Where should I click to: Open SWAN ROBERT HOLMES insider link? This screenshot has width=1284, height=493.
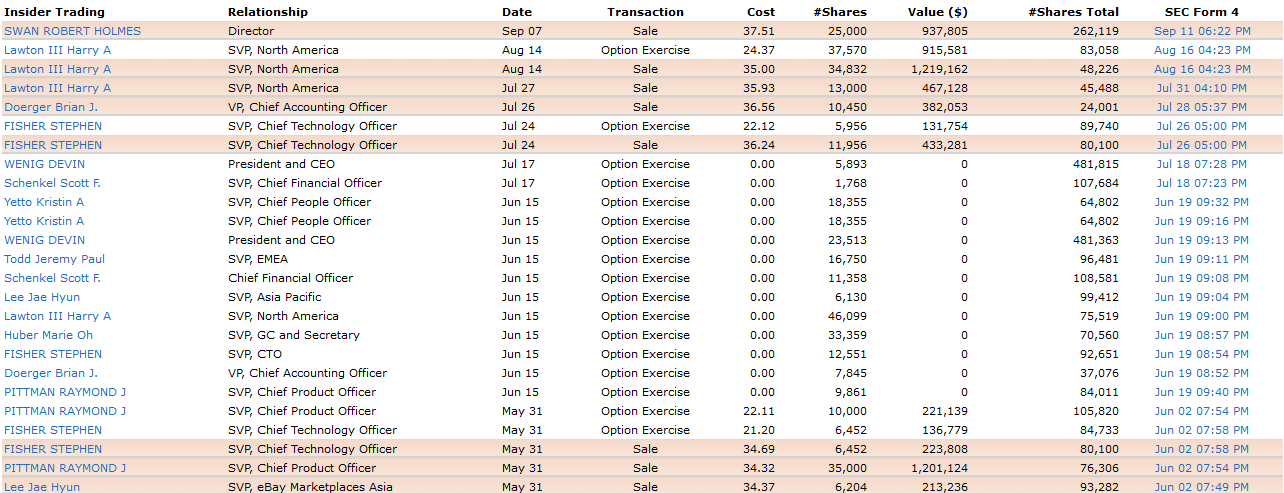tap(72, 31)
